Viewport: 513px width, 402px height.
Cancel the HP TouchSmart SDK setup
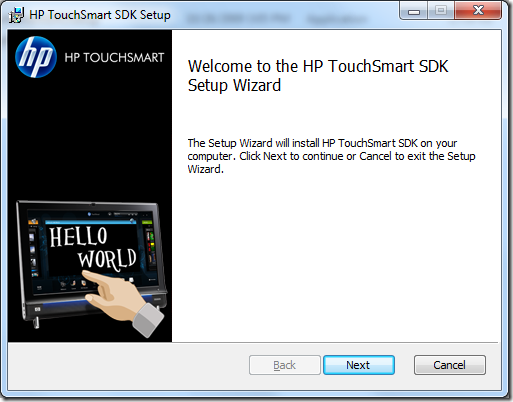tap(450, 365)
